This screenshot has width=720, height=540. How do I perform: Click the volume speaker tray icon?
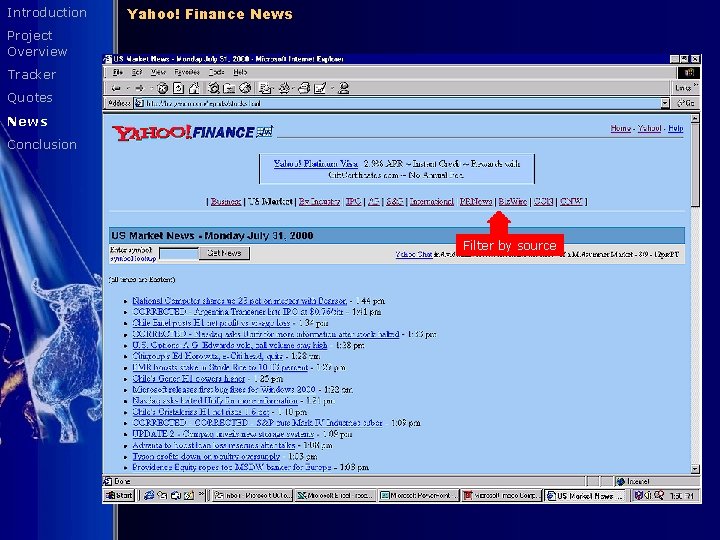(x=648, y=495)
